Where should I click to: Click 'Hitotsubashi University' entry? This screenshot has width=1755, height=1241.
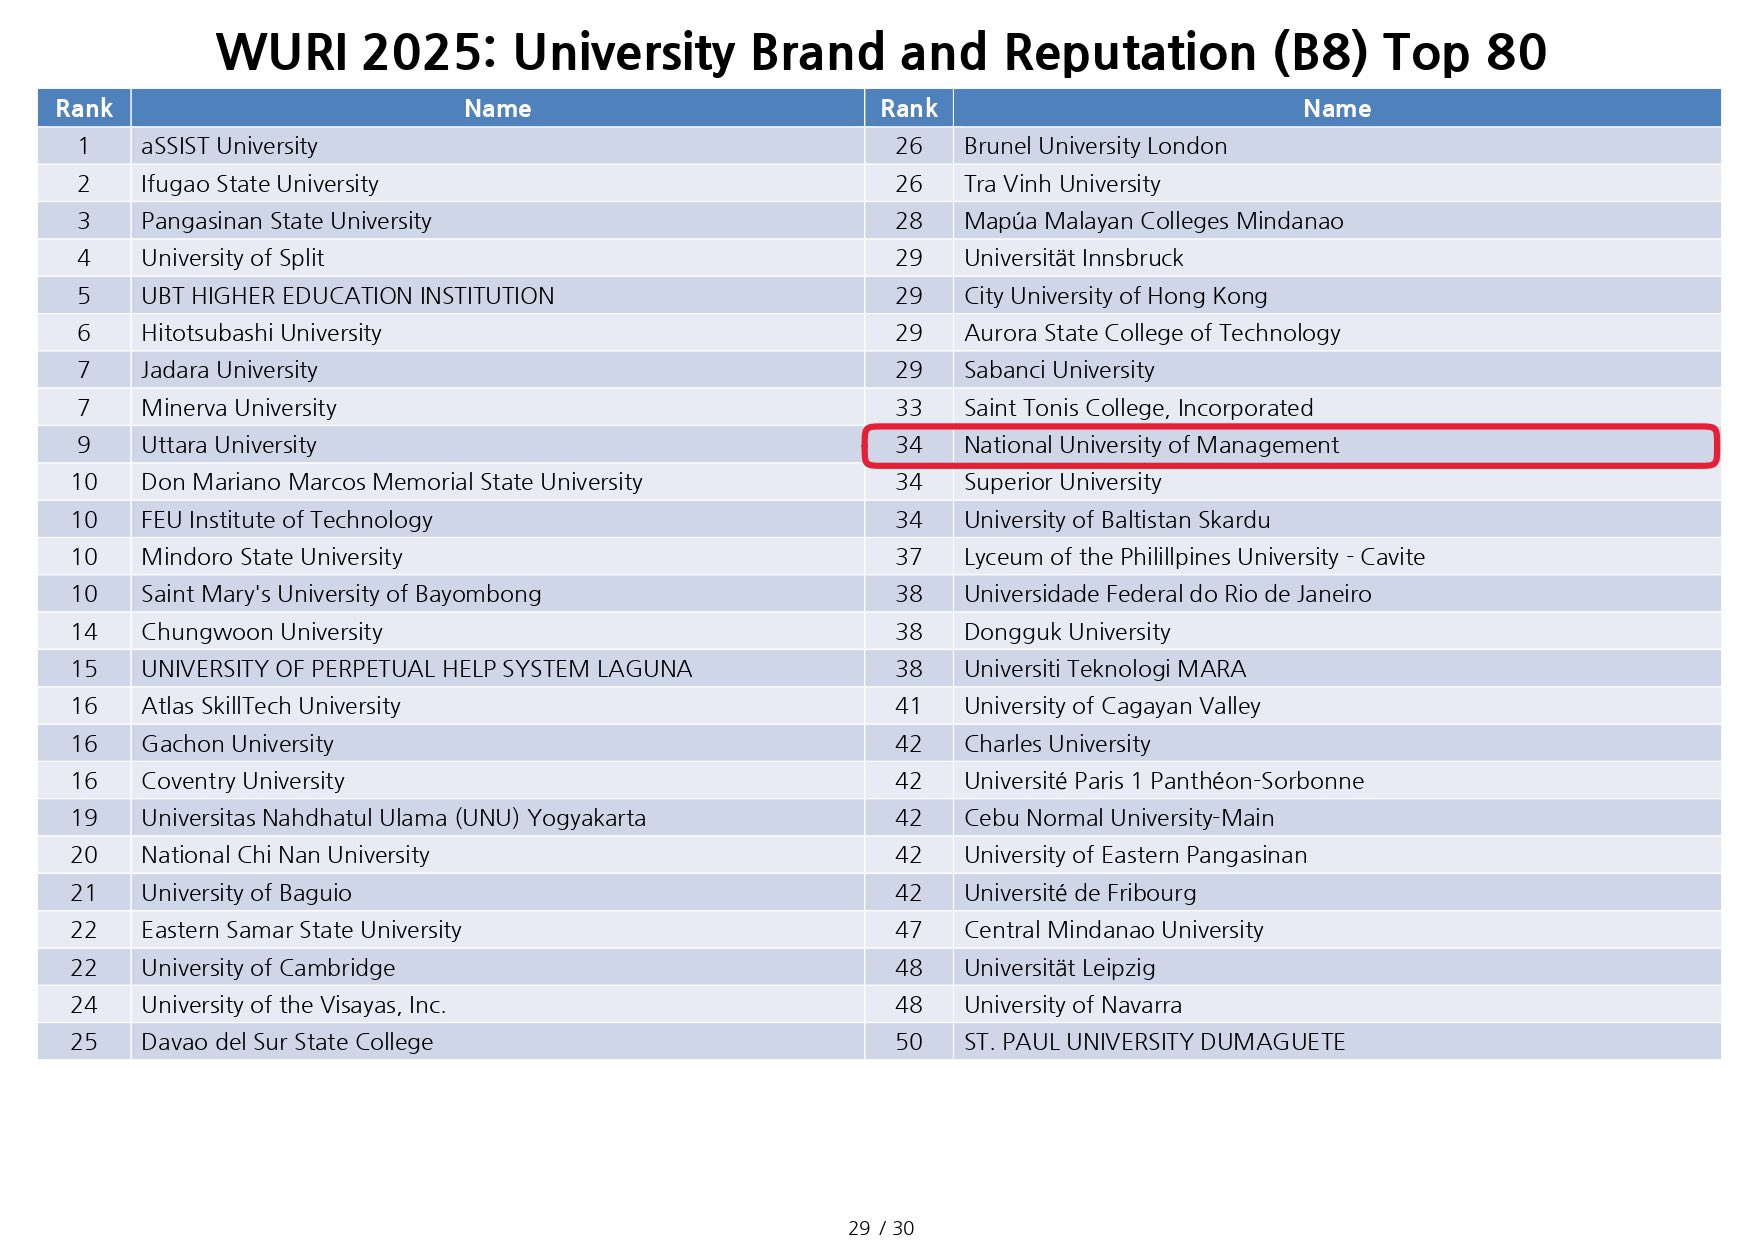point(261,333)
